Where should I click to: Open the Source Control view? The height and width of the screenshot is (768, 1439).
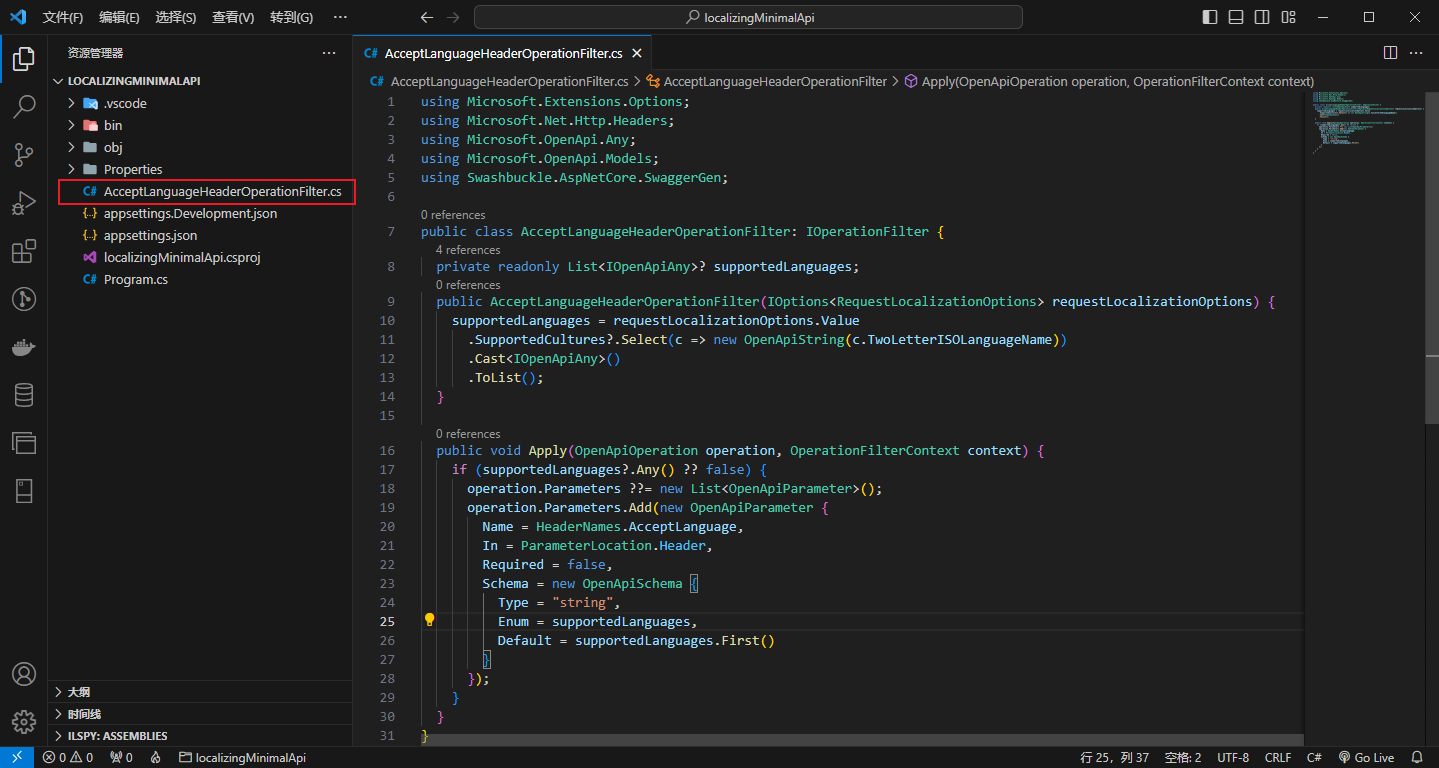24,155
